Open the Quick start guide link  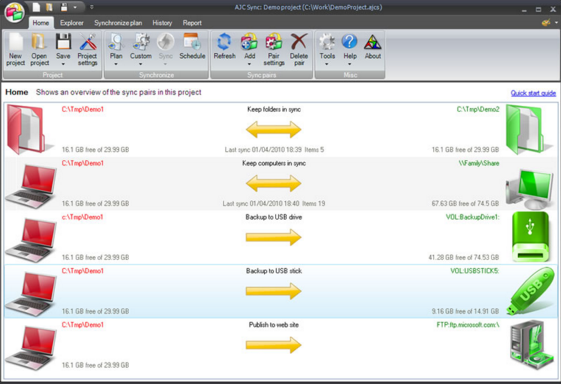[x=533, y=93]
